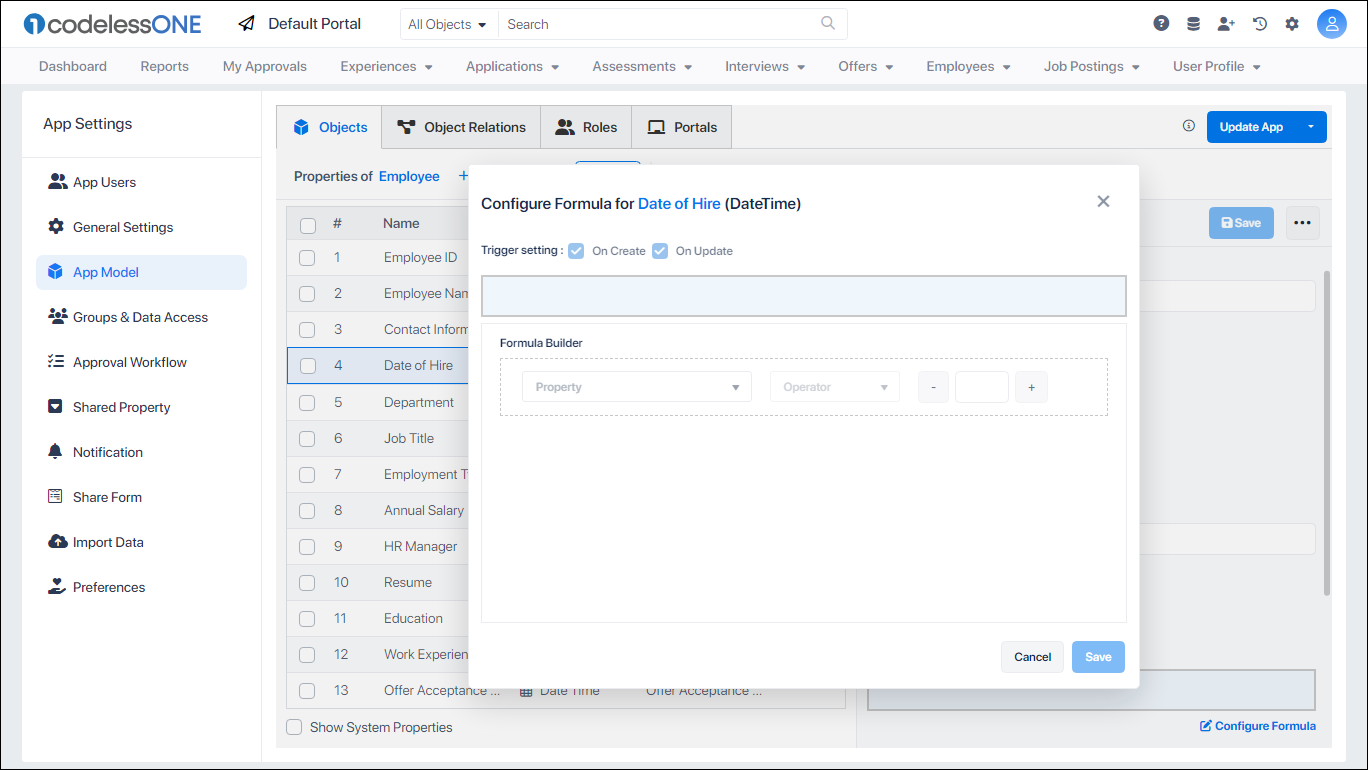The image size is (1368, 770).
Task: Open the history clock icon
Action: [x=1260, y=24]
